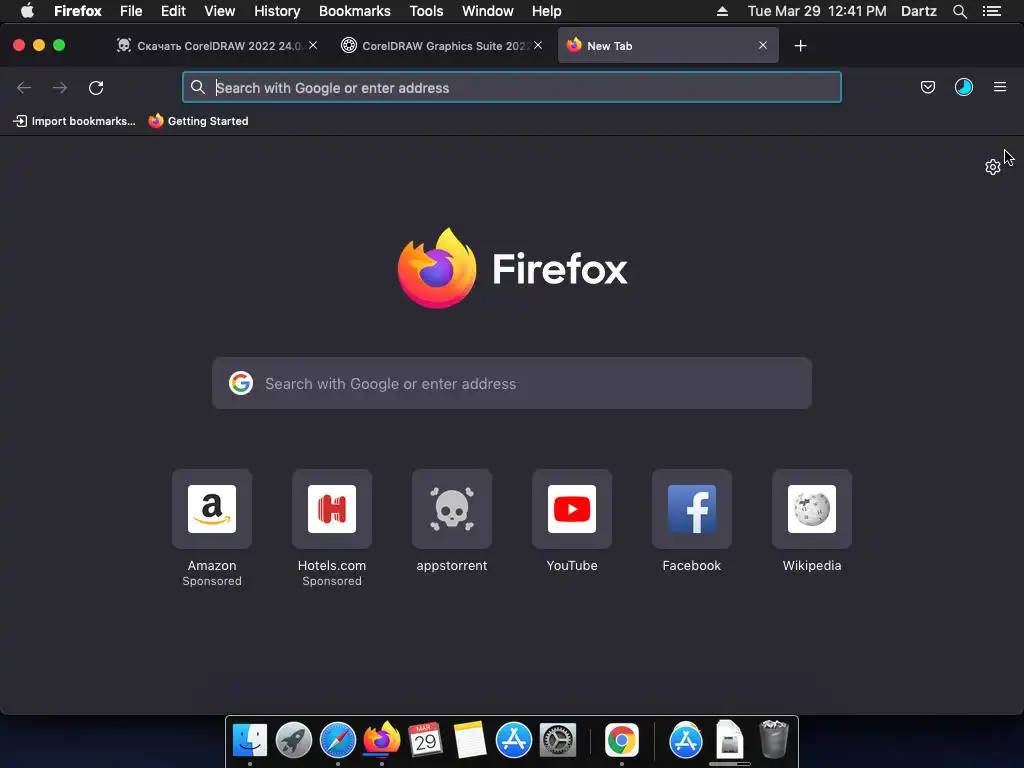
Task: Open the YouTube shortcut tile
Action: pyautogui.click(x=572, y=509)
